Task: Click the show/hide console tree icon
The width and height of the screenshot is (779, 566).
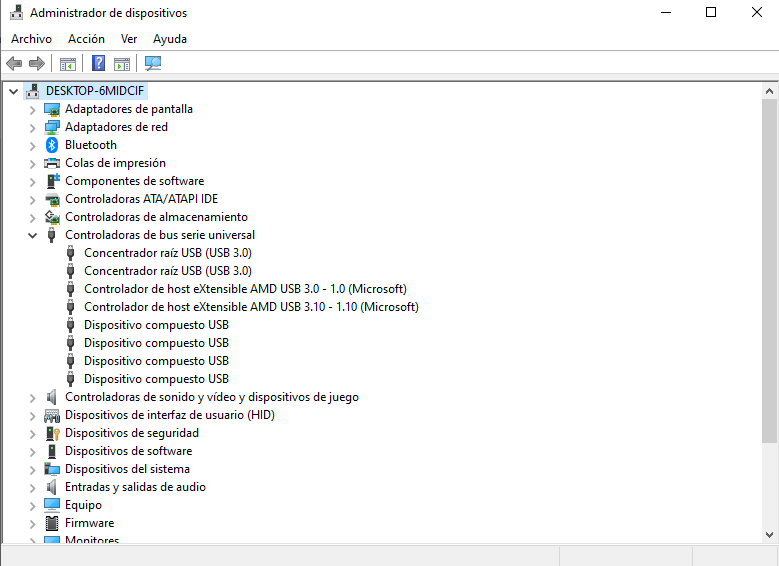Action: 68,64
